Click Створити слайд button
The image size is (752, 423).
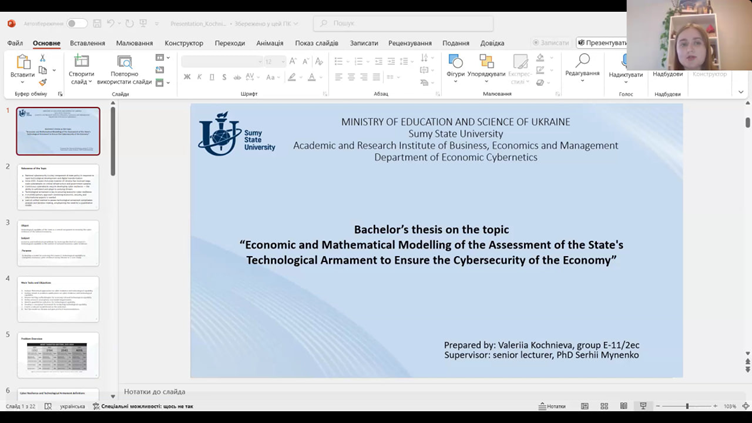pos(81,70)
